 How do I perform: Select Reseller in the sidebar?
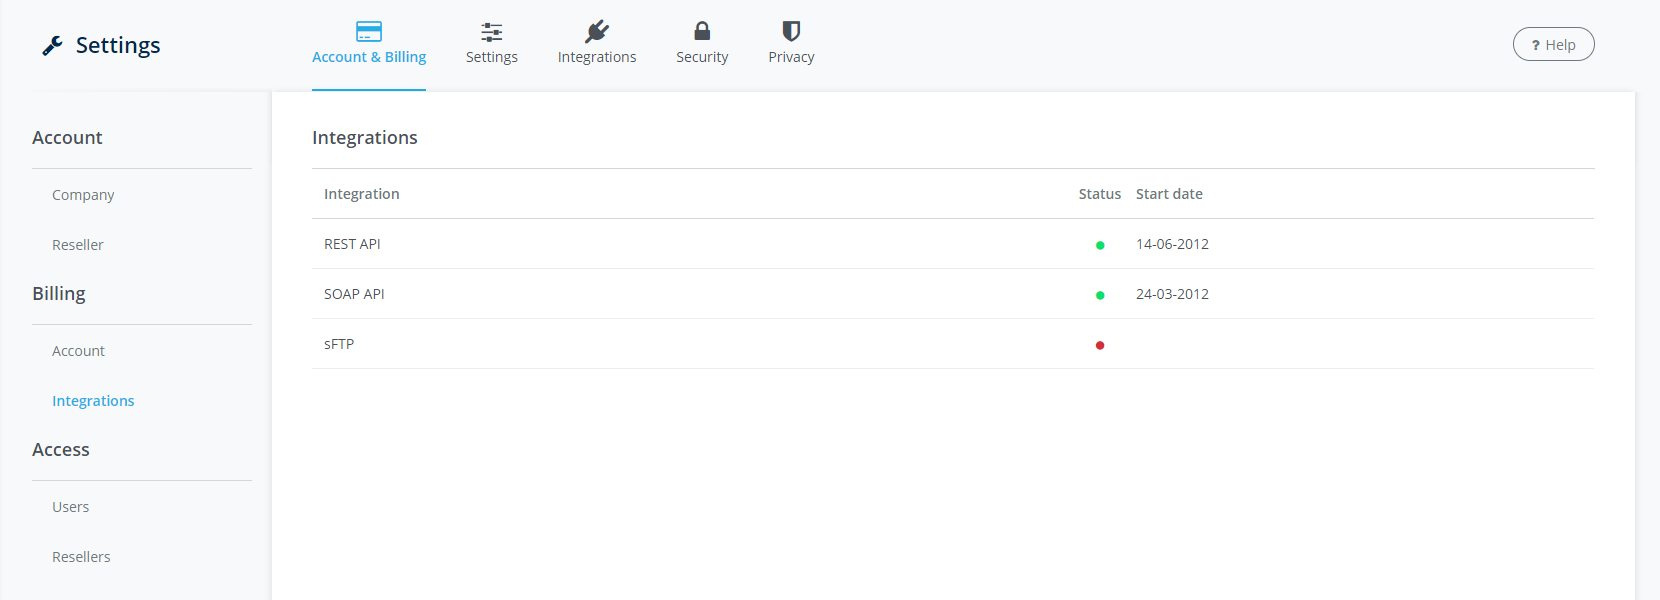[78, 245]
